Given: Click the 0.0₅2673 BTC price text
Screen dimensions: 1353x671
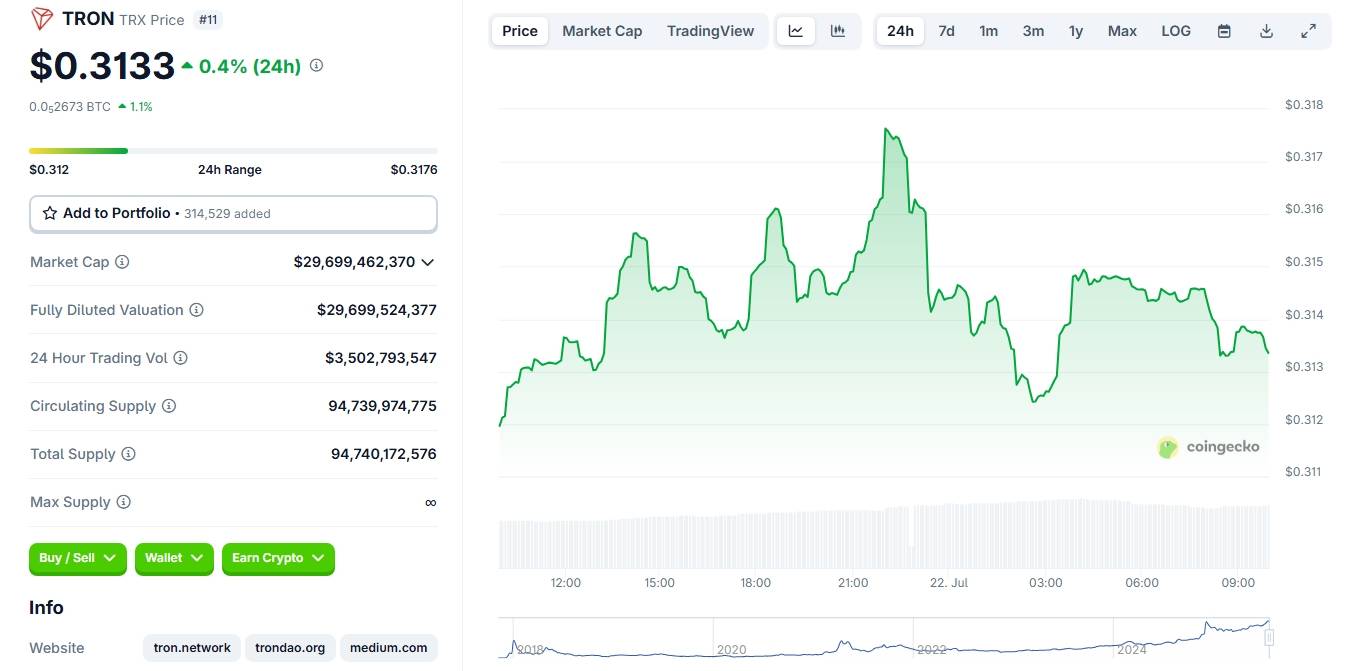Looking at the screenshot, I should pyautogui.click(x=70, y=107).
